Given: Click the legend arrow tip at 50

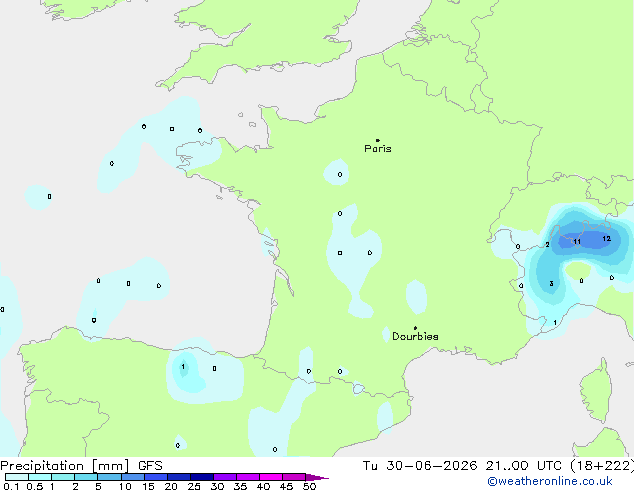Looking at the screenshot, I should [x=317, y=477].
